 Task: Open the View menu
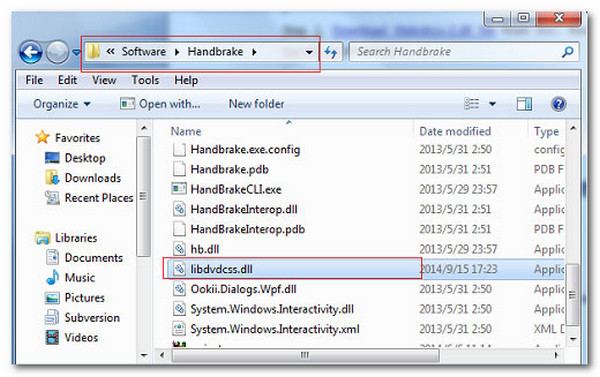pos(104,80)
